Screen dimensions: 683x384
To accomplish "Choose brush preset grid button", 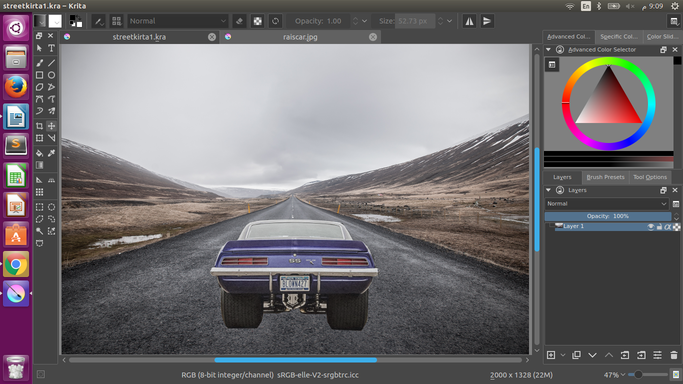I will click(116, 21).
